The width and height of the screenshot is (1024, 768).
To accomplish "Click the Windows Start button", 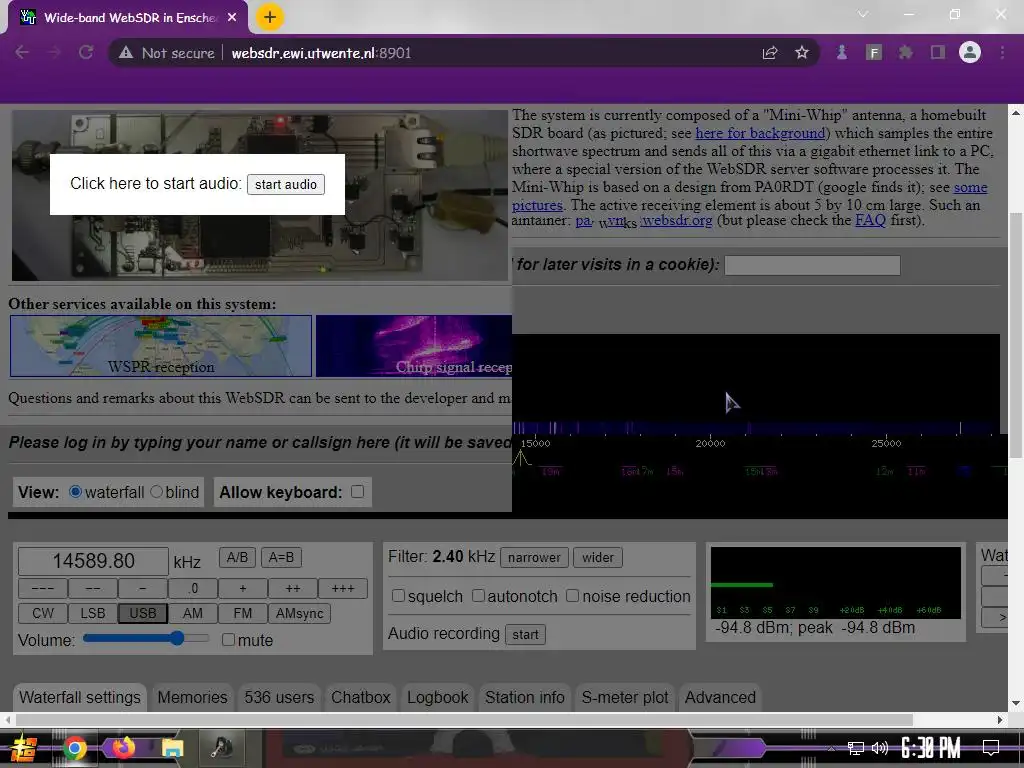I will pos(24,748).
